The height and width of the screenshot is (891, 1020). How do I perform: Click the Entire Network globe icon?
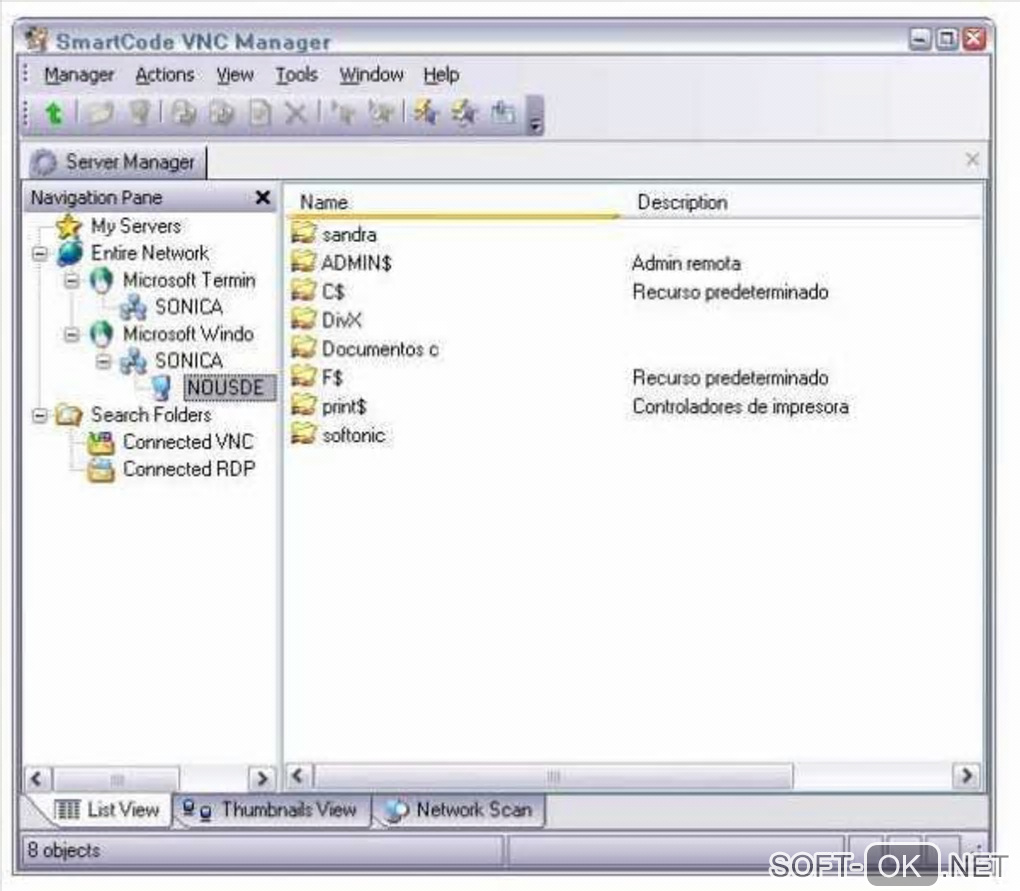(x=70, y=253)
